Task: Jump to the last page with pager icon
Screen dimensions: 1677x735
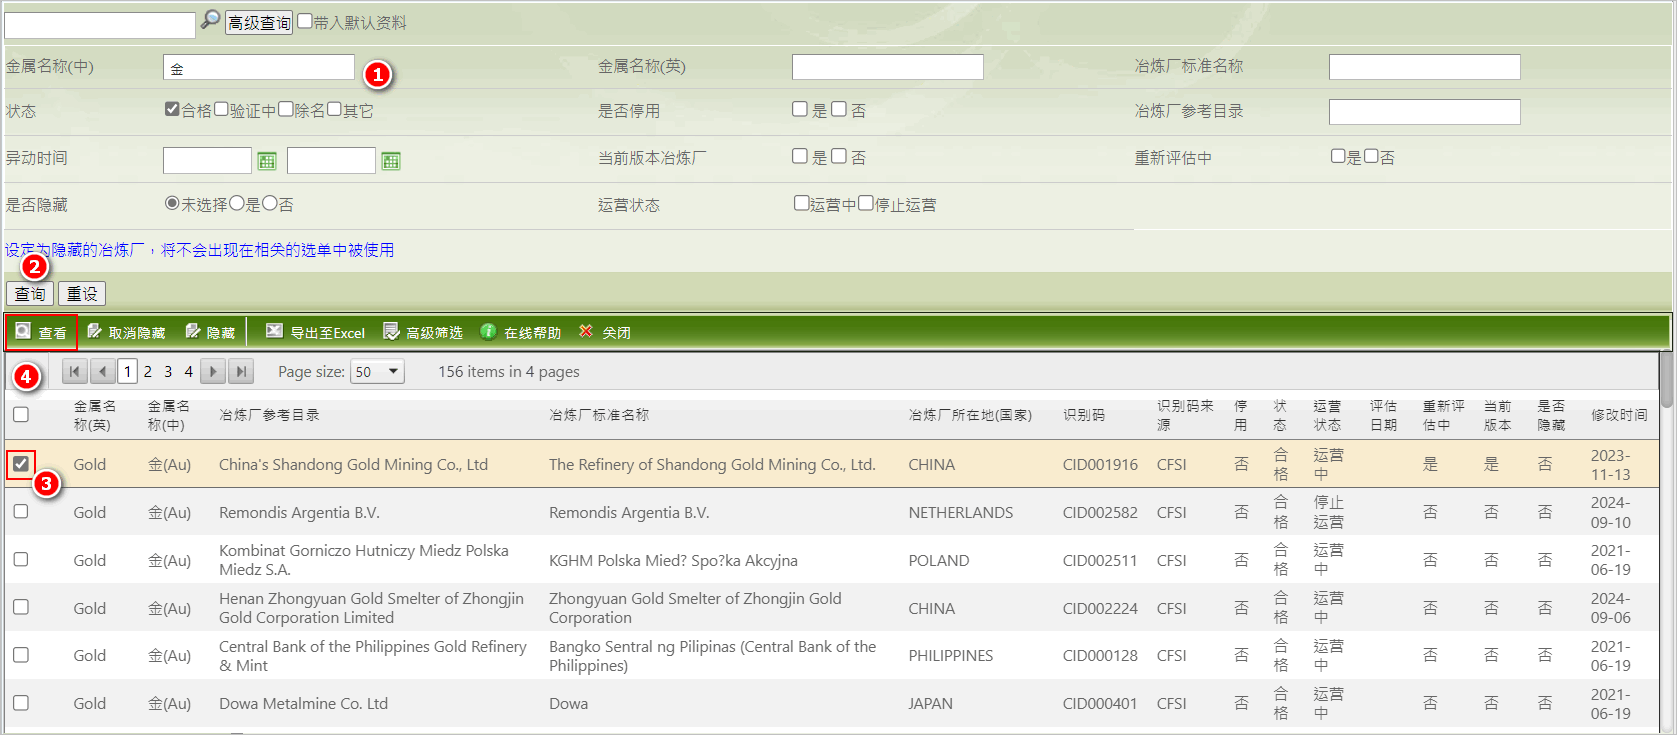Action: tap(241, 372)
